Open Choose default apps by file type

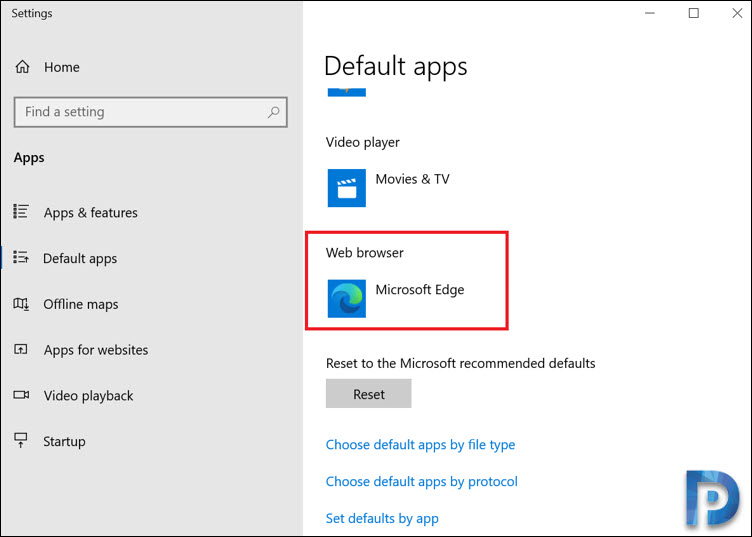tap(420, 445)
